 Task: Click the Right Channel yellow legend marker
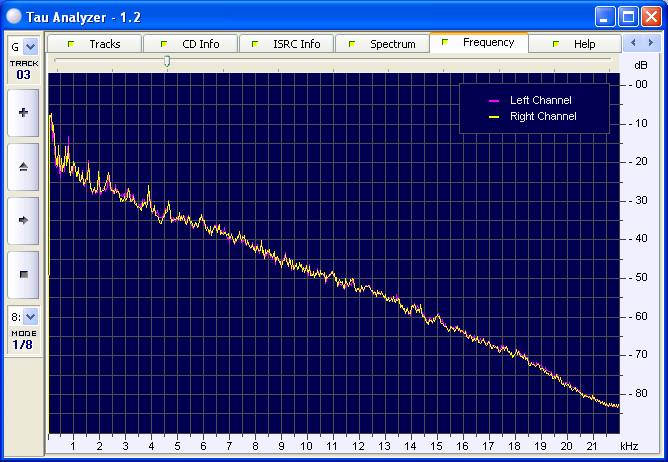[493, 117]
